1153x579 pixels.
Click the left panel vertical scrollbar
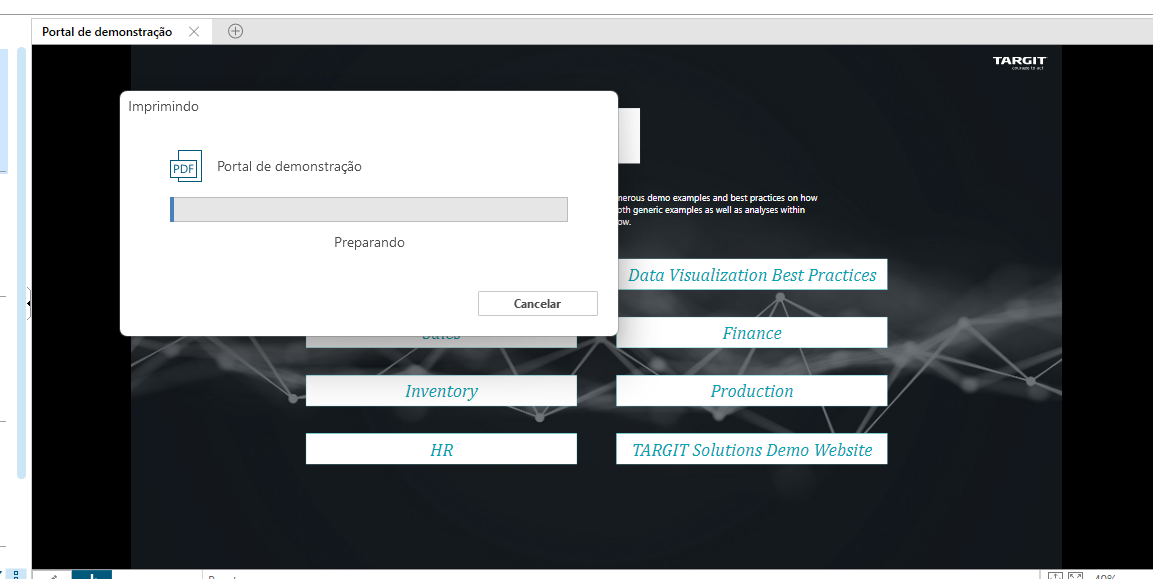coord(21,263)
